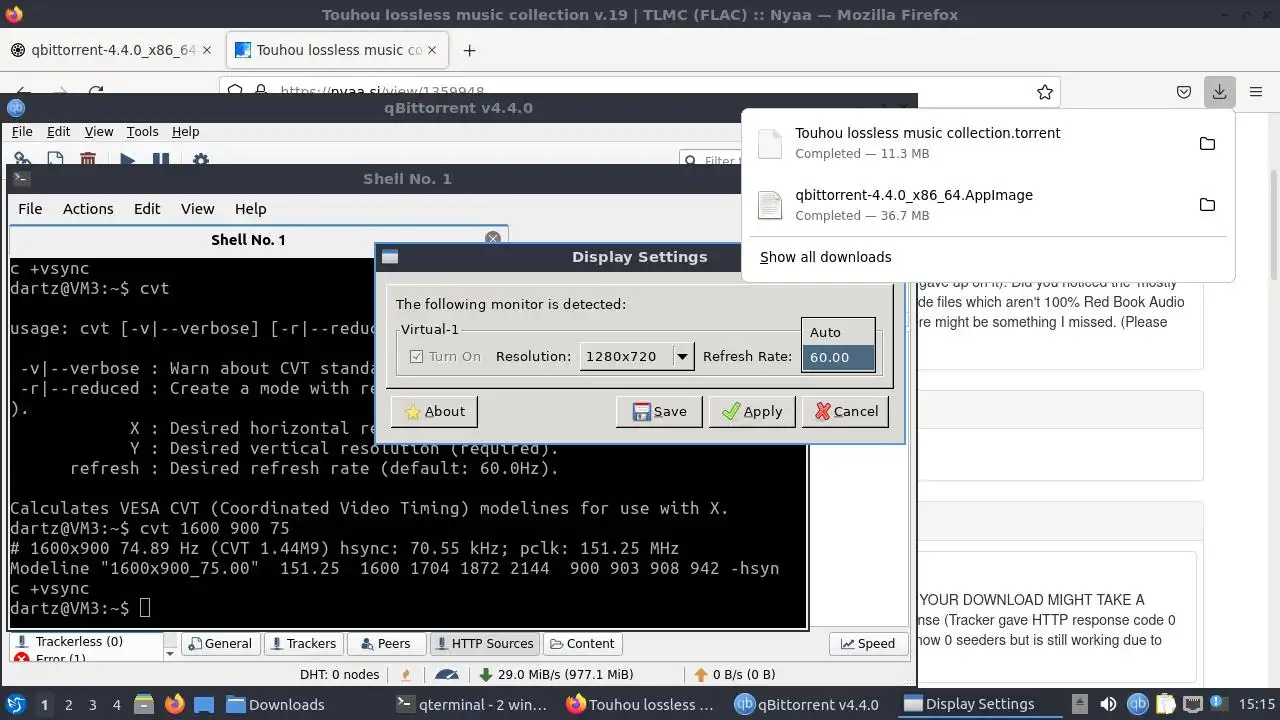Click the alternative speed limits speedometer icon

click(x=448, y=674)
